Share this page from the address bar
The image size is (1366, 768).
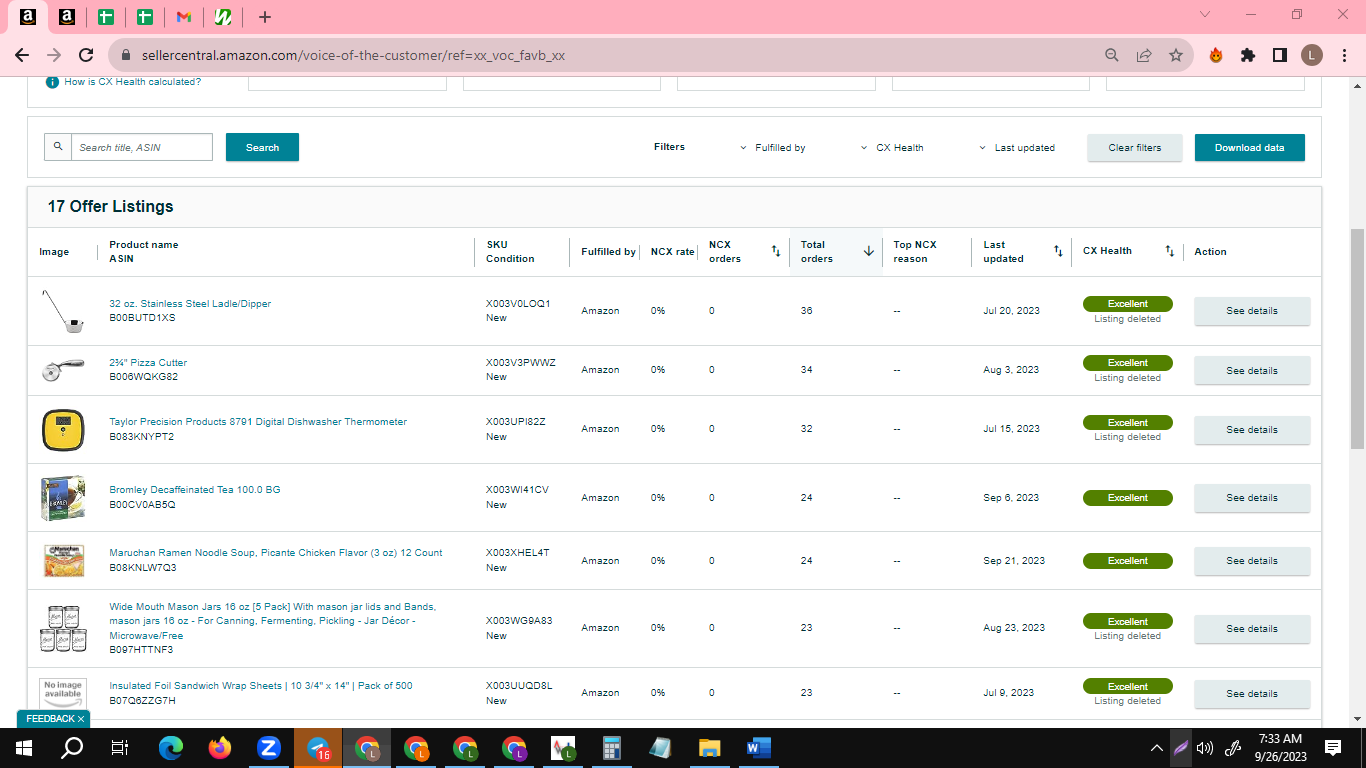tap(1144, 55)
